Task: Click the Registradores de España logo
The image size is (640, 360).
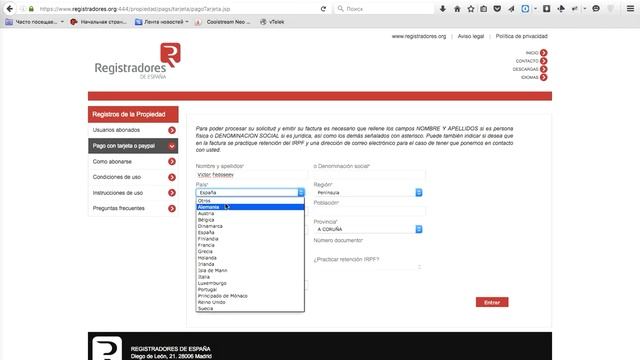Action: [x=138, y=61]
